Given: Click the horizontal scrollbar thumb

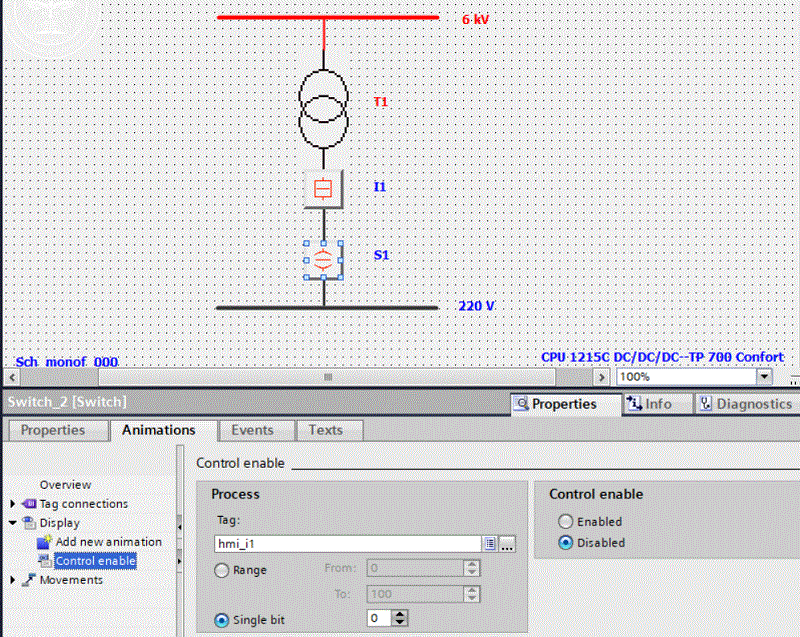Looking at the screenshot, I should point(327,377).
